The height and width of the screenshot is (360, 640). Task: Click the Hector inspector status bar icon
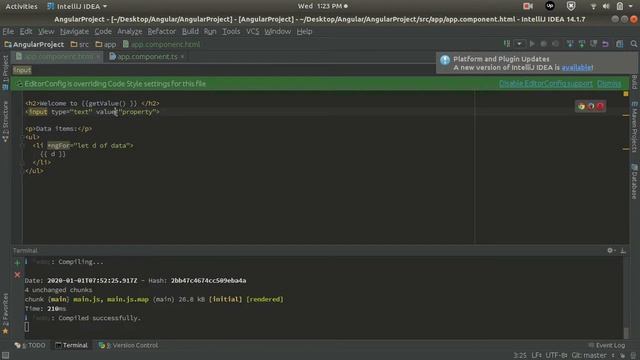[x=633, y=356]
